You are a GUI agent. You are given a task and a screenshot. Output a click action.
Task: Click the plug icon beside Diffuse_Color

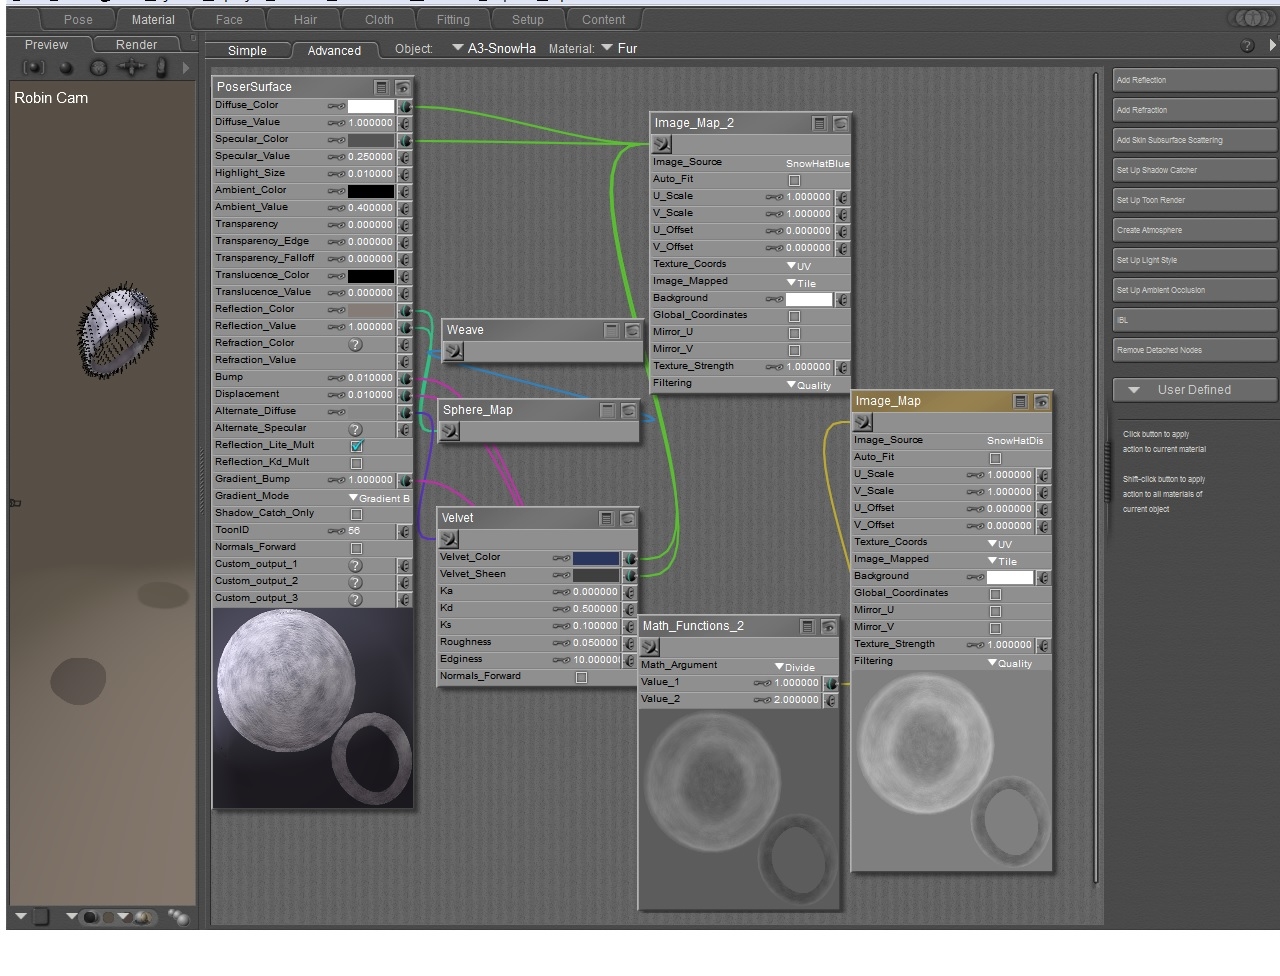point(405,106)
